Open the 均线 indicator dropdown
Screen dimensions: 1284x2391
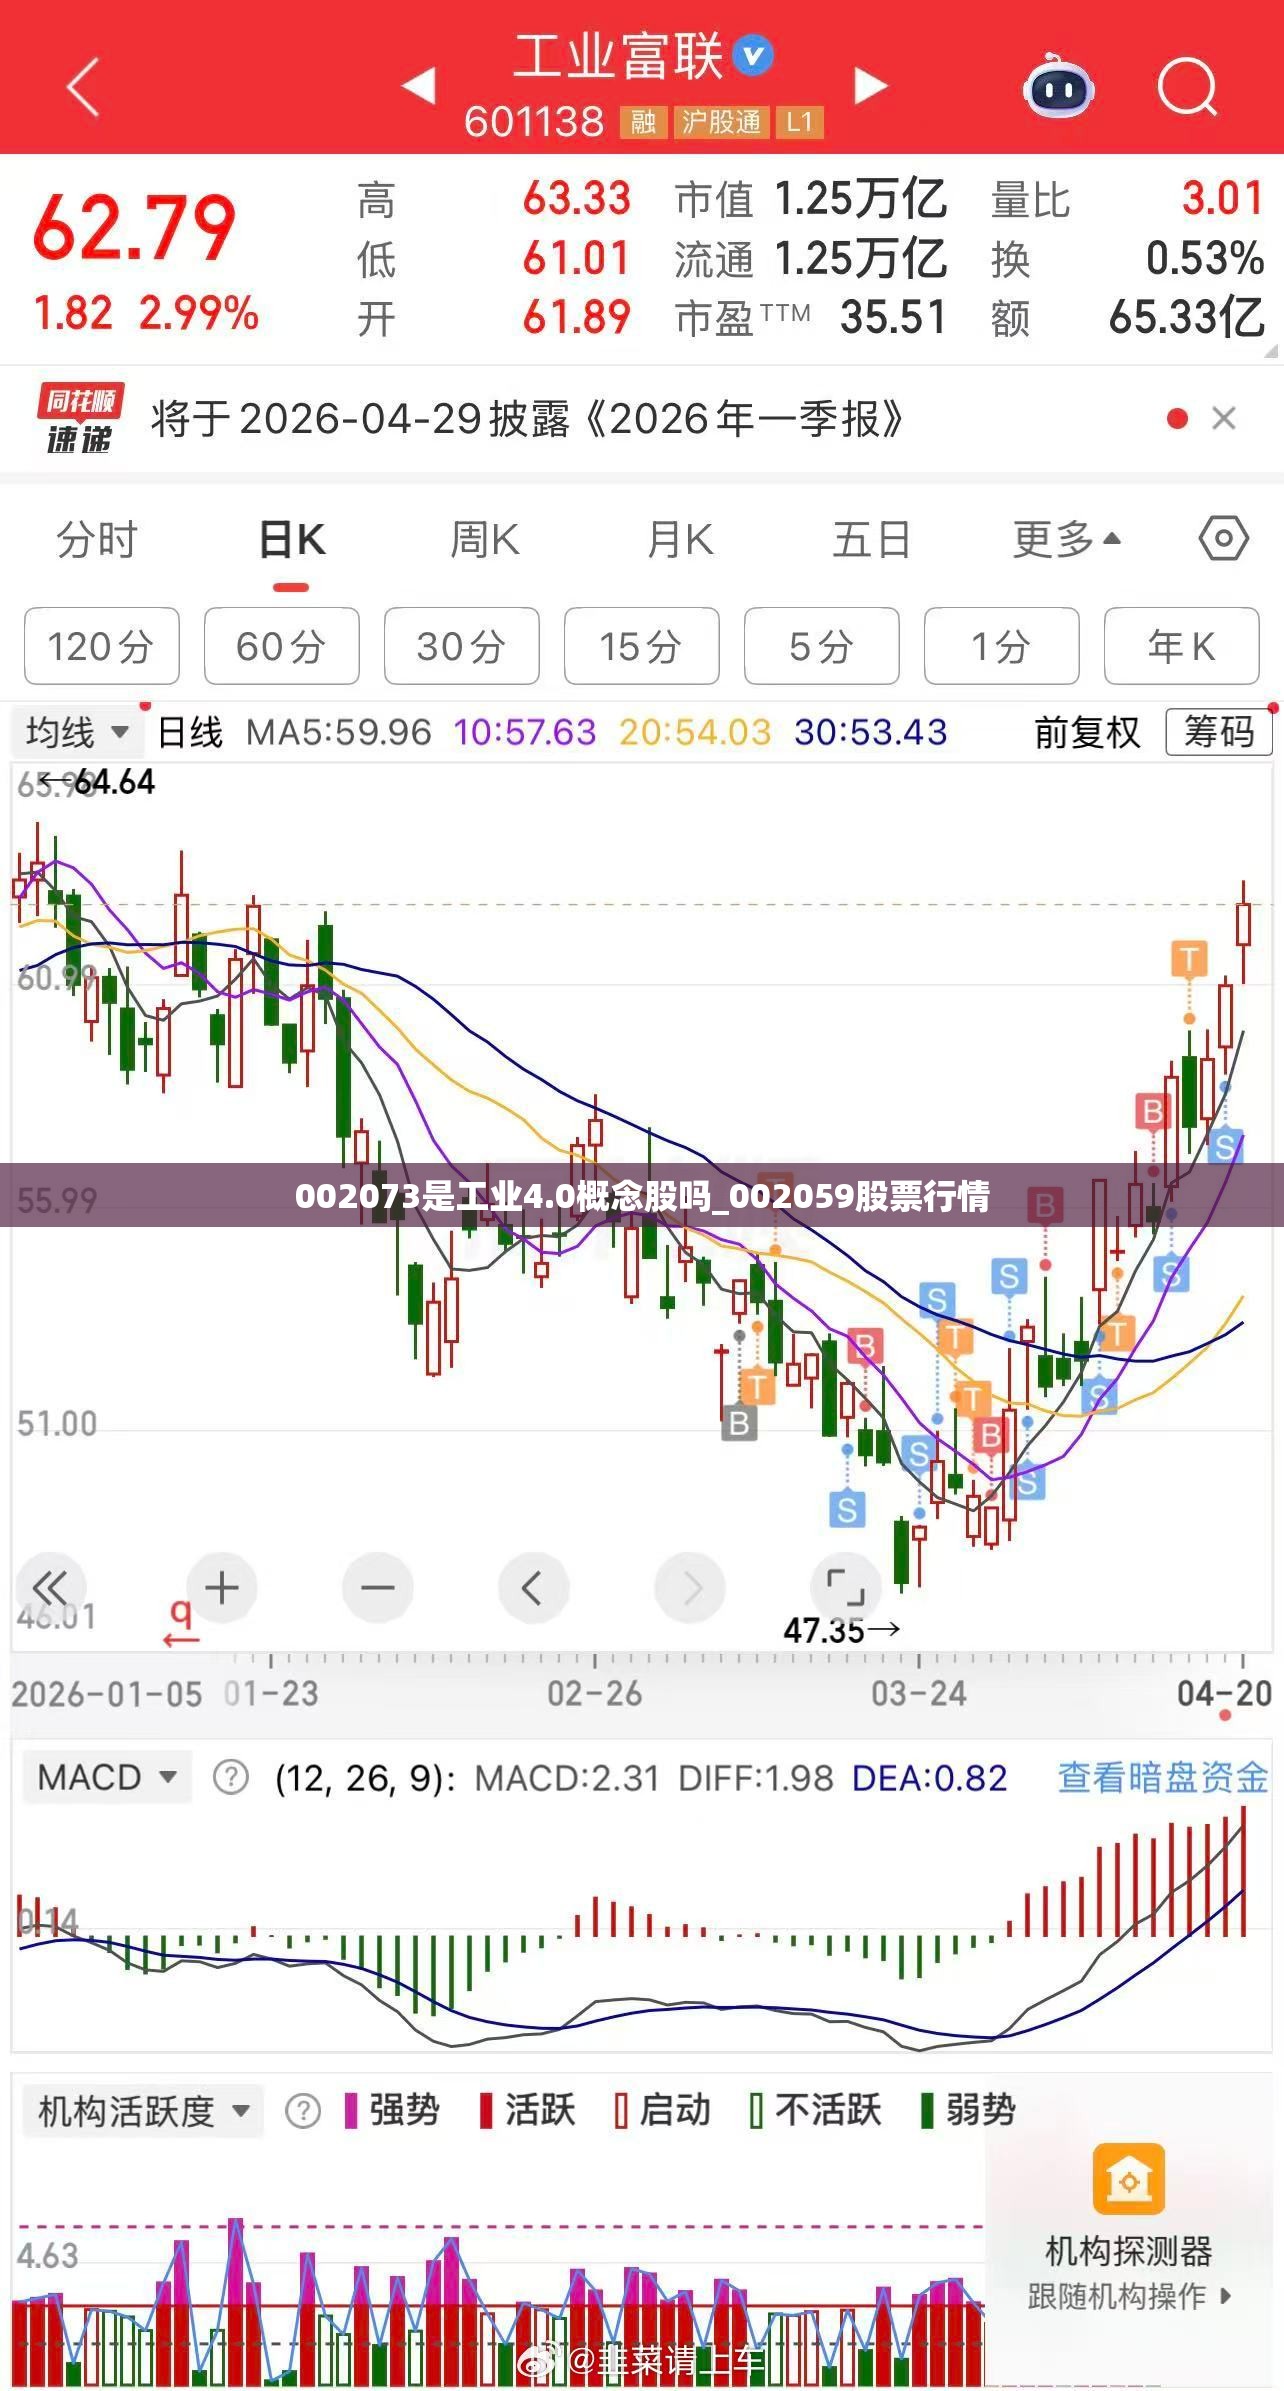click(77, 732)
